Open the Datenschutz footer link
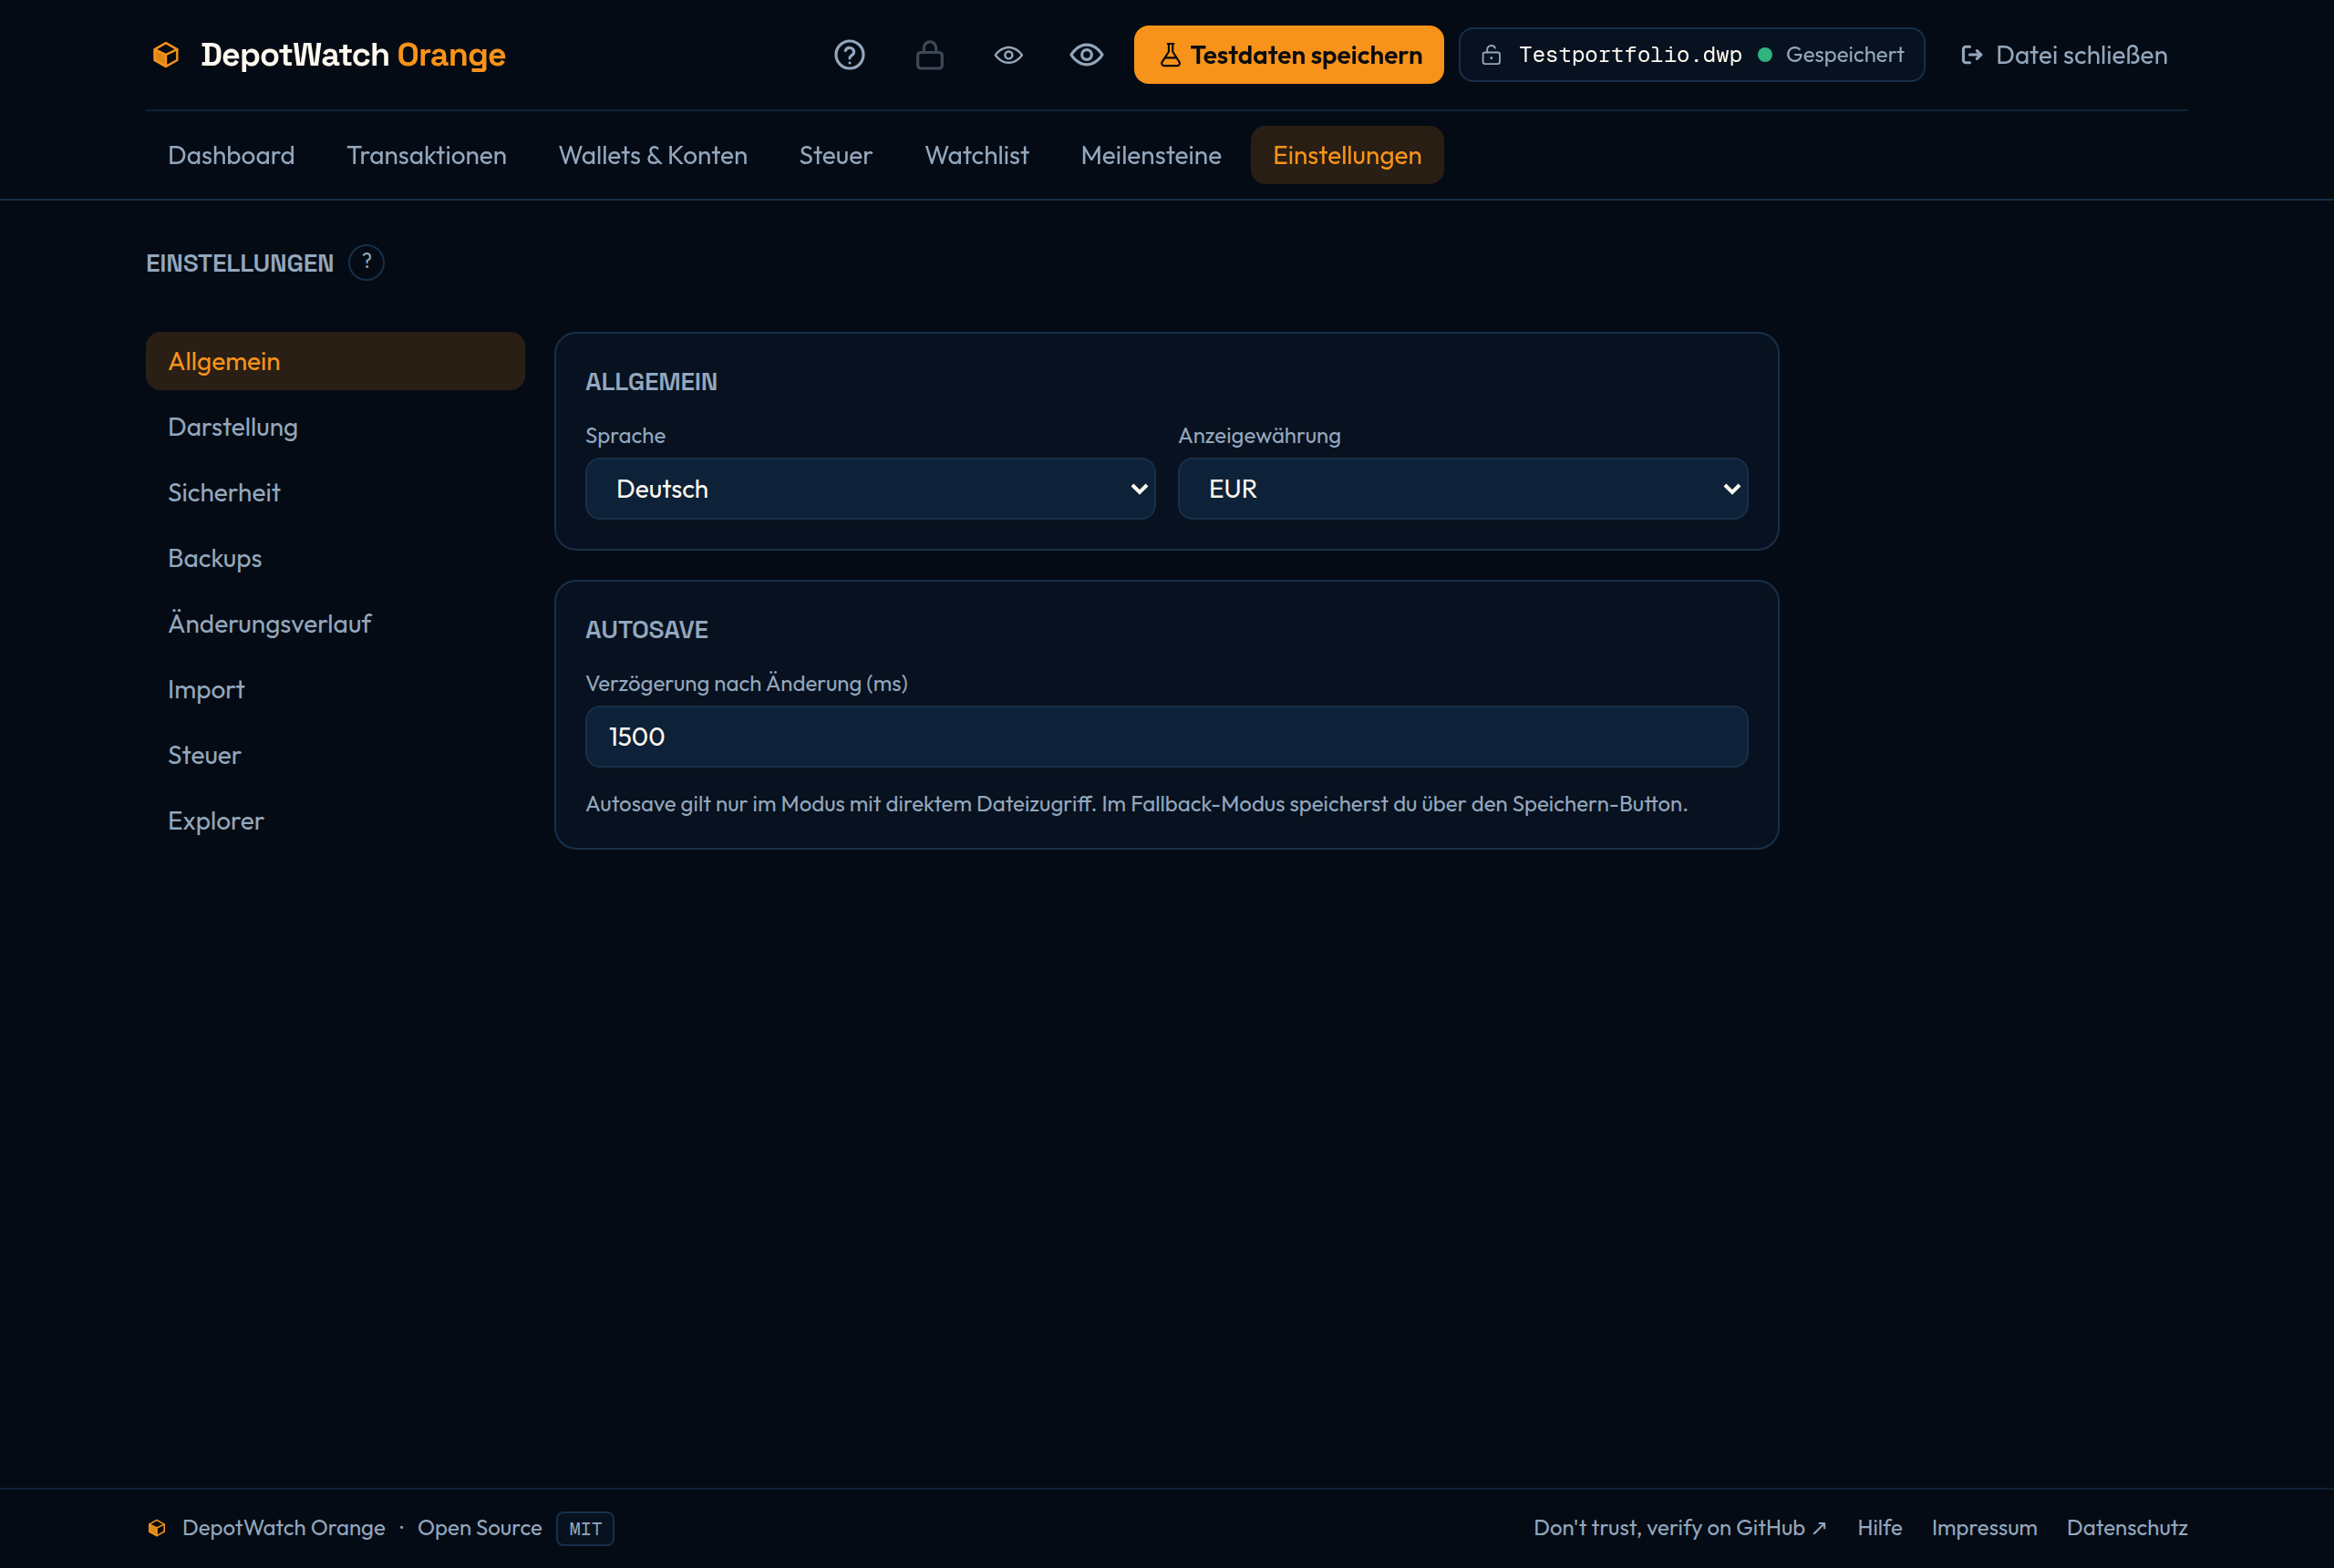Image resolution: width=2334 pixels, height=1568 pixels. pos(2127,1528)
